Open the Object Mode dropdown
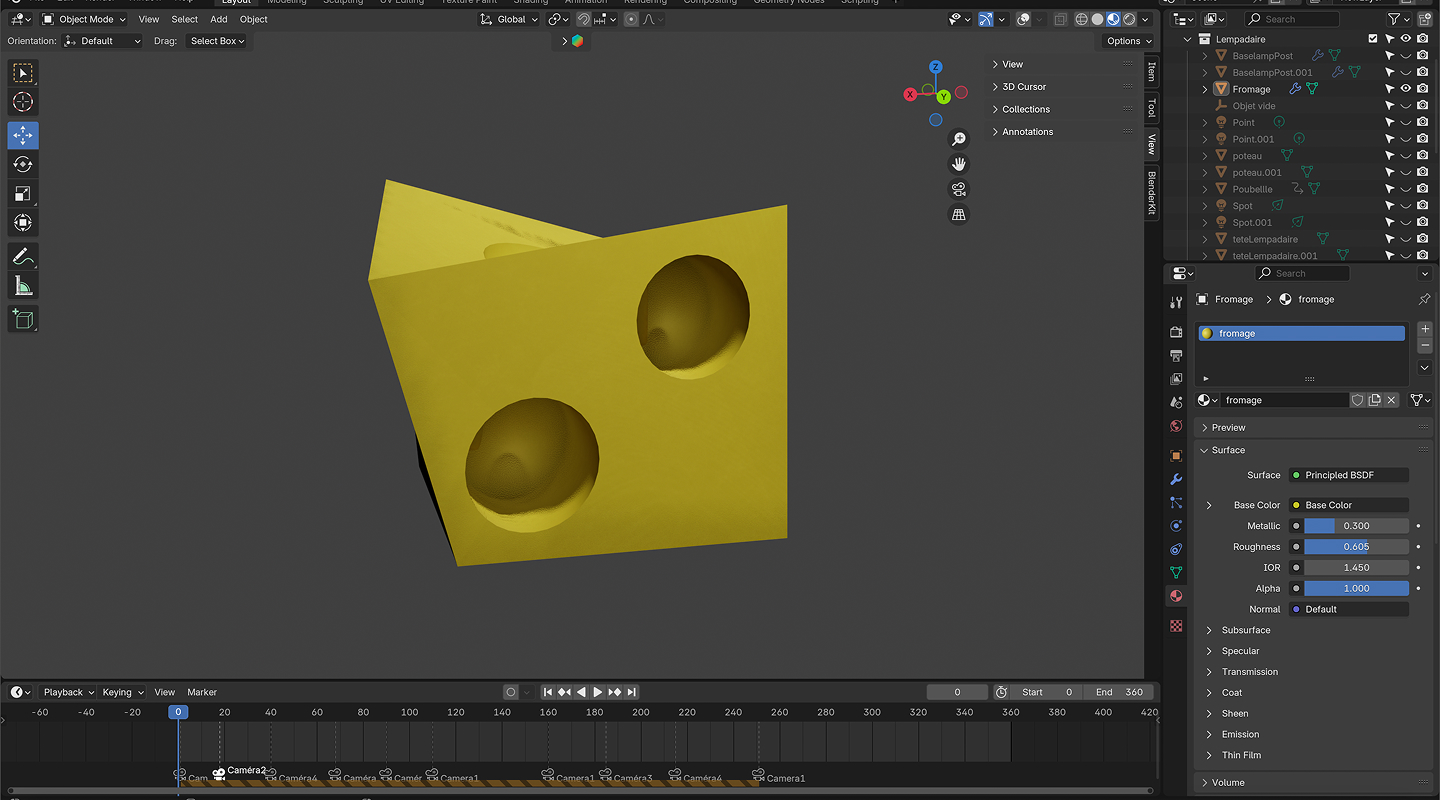Viewport: 1440px width, 800px height. click(85, 19)
